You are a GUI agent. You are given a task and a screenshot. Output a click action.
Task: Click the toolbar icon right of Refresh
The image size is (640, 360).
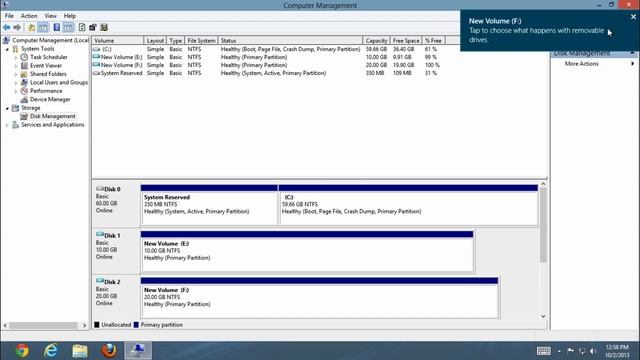click(x=93, y=28)
